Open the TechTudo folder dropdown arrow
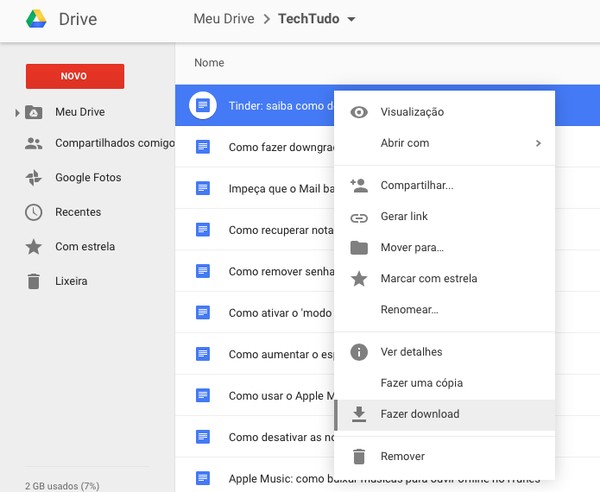The width and height of the screenshot is (600, 492). [x=351, y=20]
